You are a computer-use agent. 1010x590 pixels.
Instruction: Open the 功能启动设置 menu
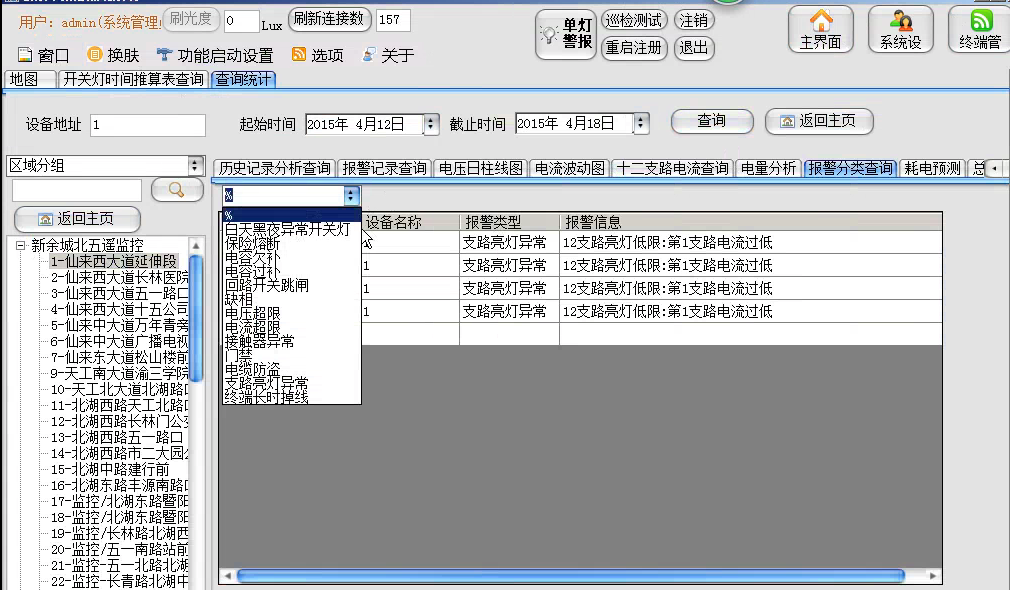coord(215,56)
